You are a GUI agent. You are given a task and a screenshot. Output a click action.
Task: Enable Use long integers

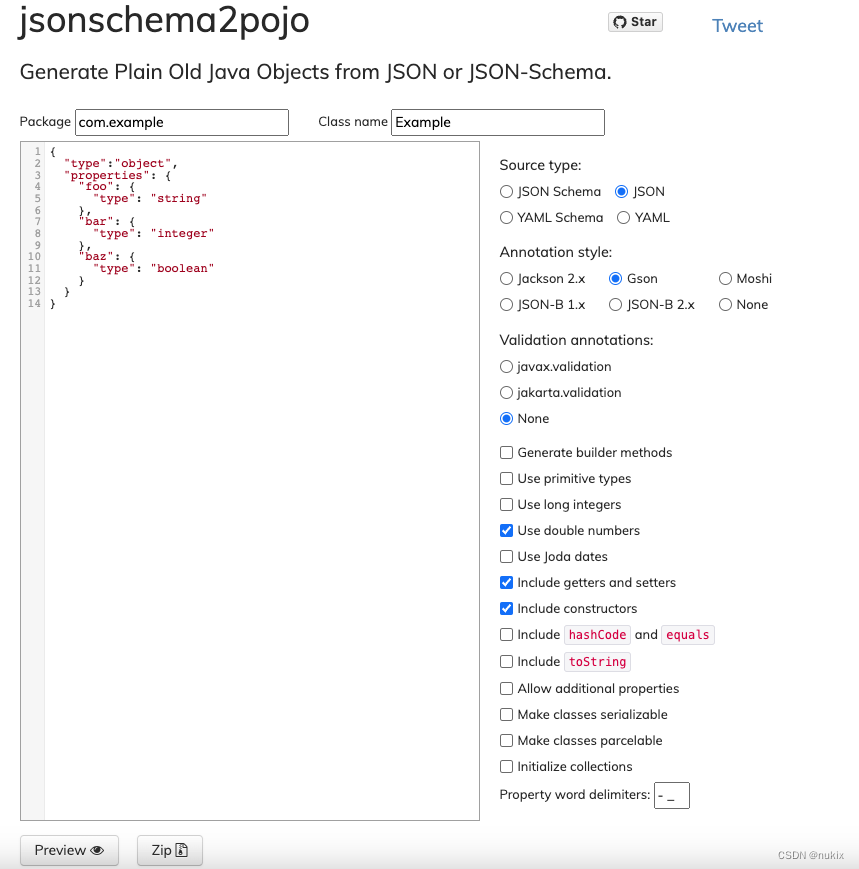506,505
